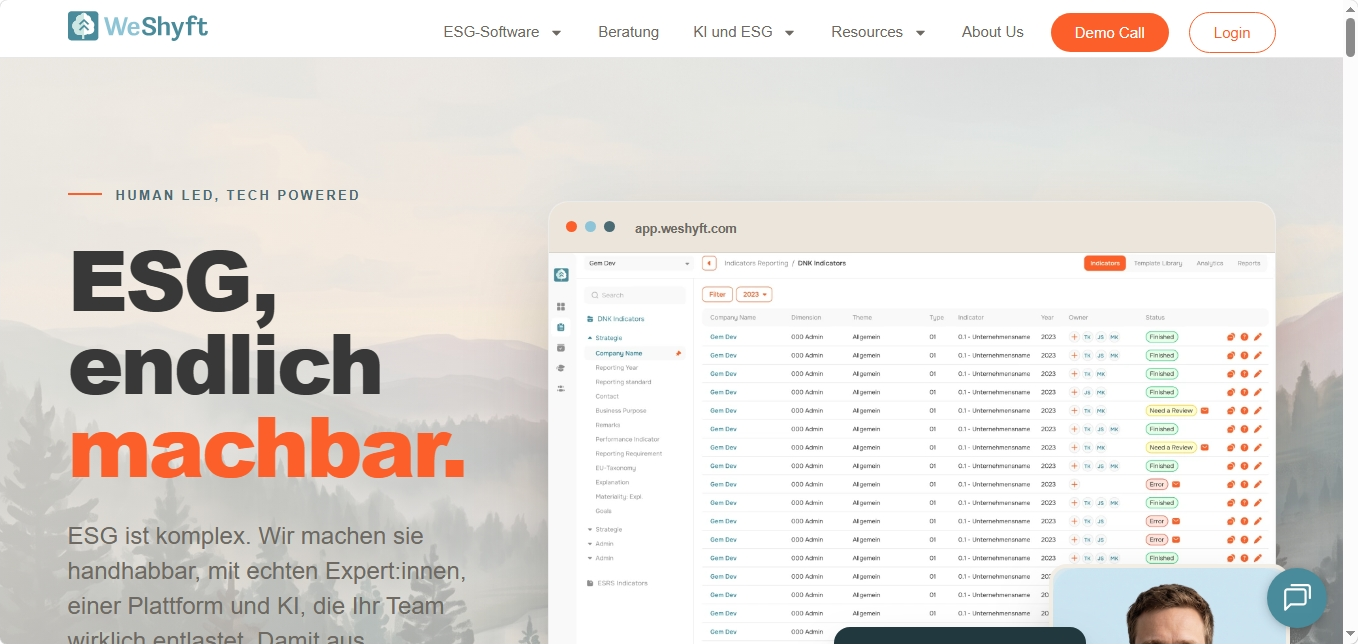The image size is (1358, 644).
Task: Select Performance Indicator in the sidebar
Action: [x=627, y=439]
